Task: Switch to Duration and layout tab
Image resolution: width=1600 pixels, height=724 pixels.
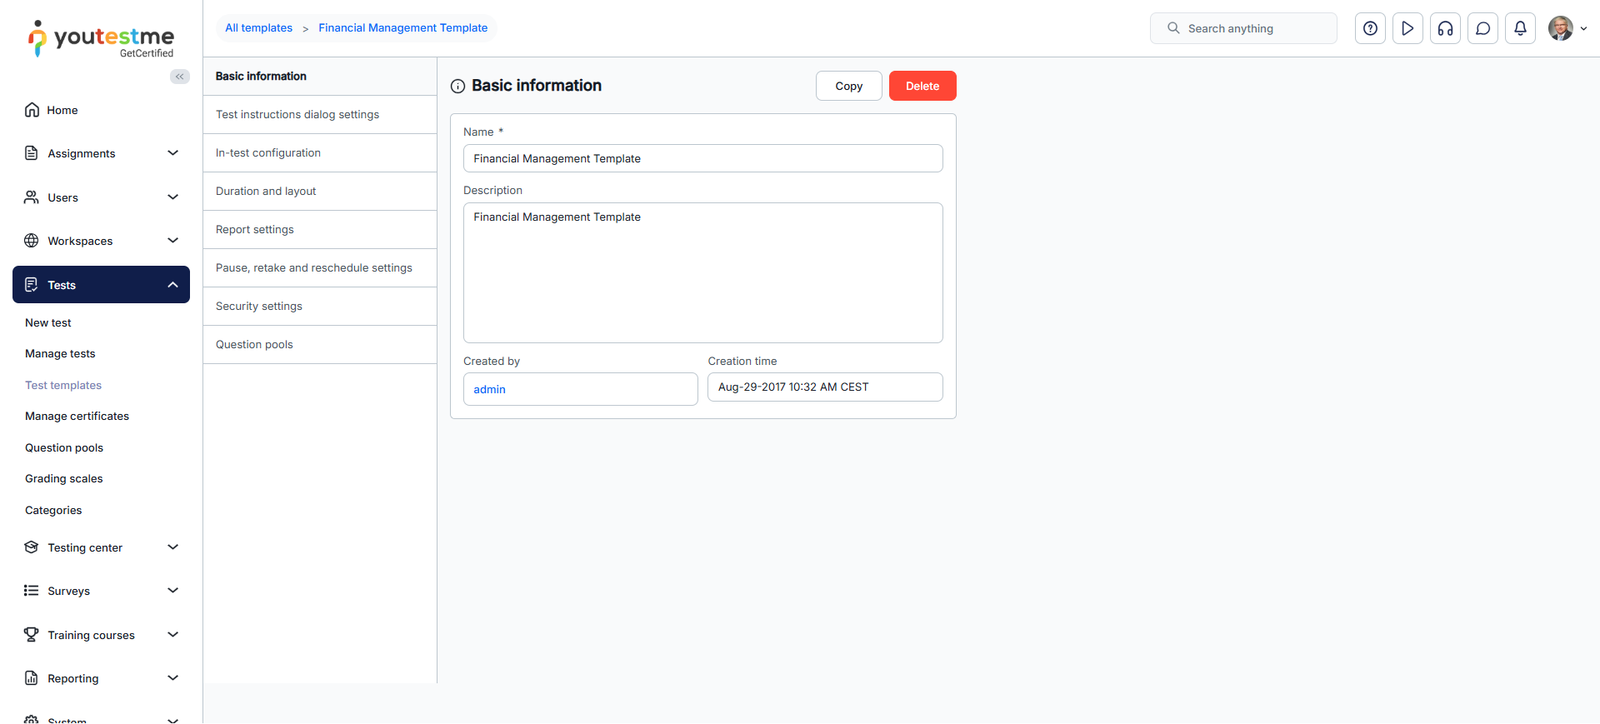Action: click(266, 191)
